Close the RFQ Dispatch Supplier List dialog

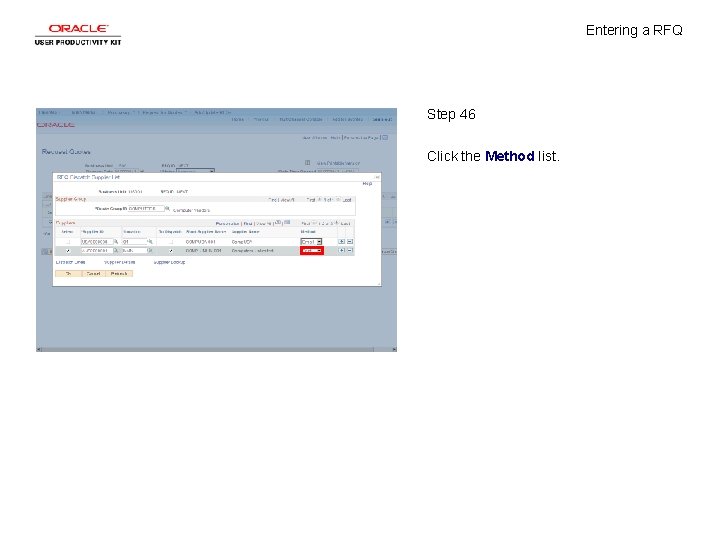(377, 177)
